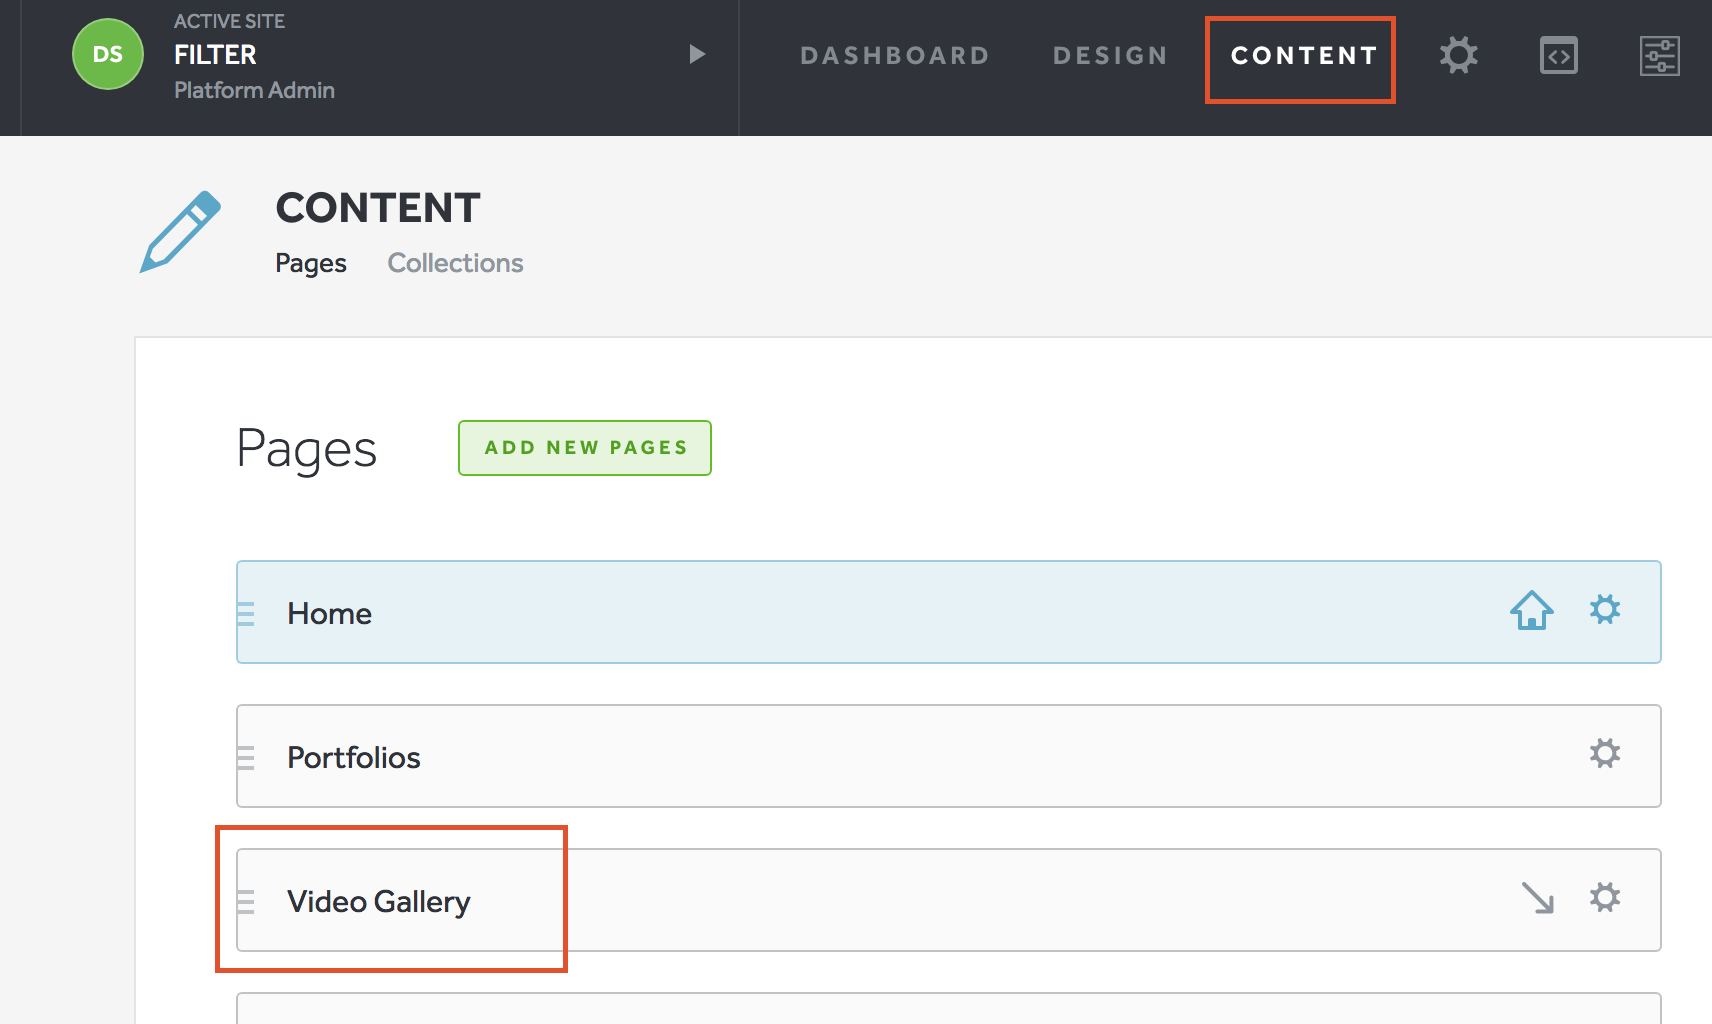The width and height of the screenshot is (1712, 1024).
Task: Open Video Gallery page settings gear
Action: [x=1605, y=898]
